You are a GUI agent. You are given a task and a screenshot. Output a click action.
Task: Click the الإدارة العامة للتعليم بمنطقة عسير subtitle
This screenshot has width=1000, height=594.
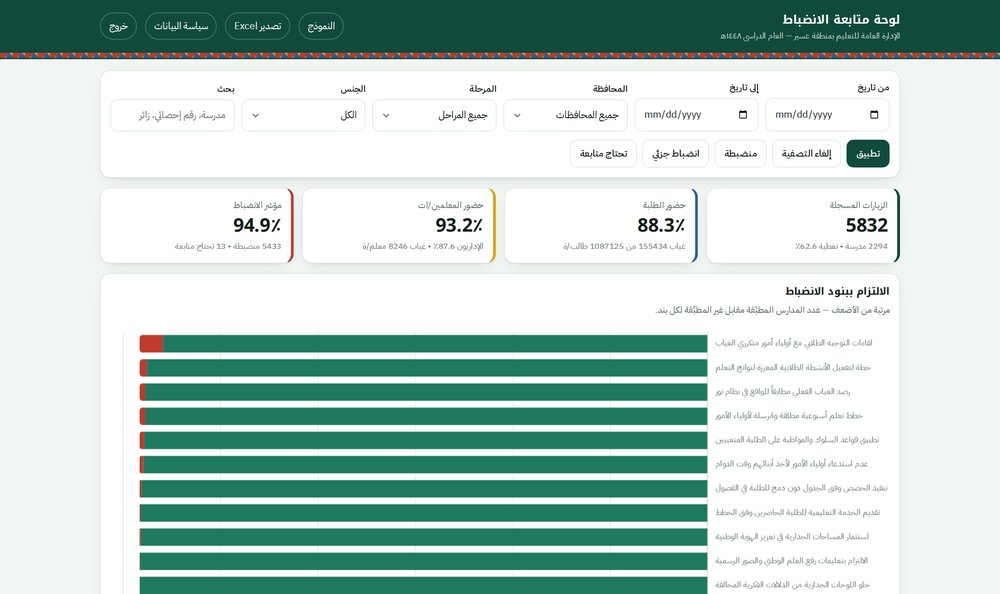pyautogui.click(x=810, y=36)
